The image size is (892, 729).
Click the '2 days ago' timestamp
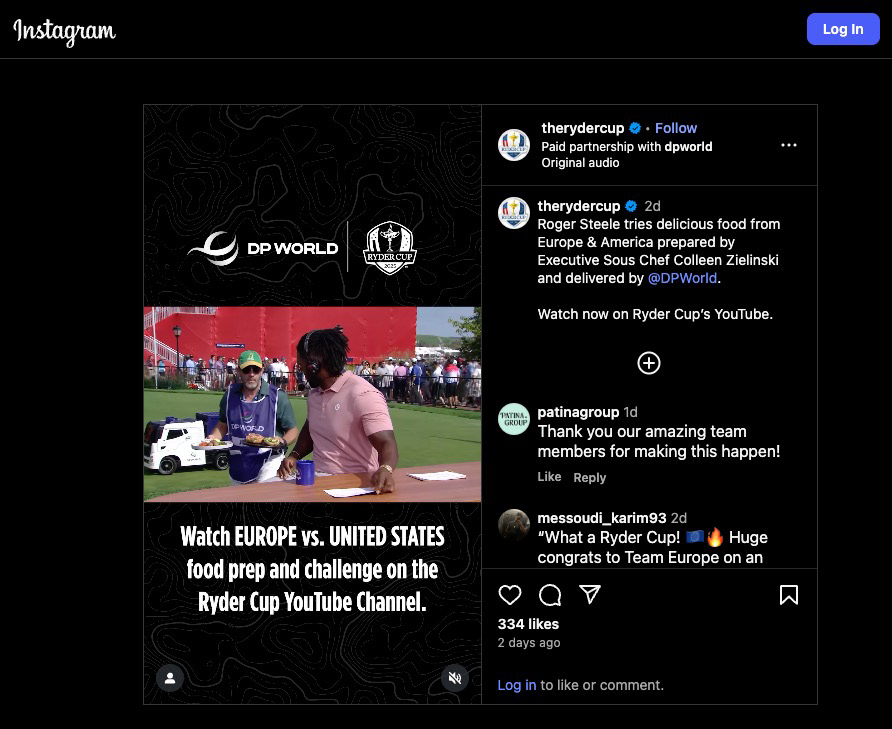[x=528, y=642]
